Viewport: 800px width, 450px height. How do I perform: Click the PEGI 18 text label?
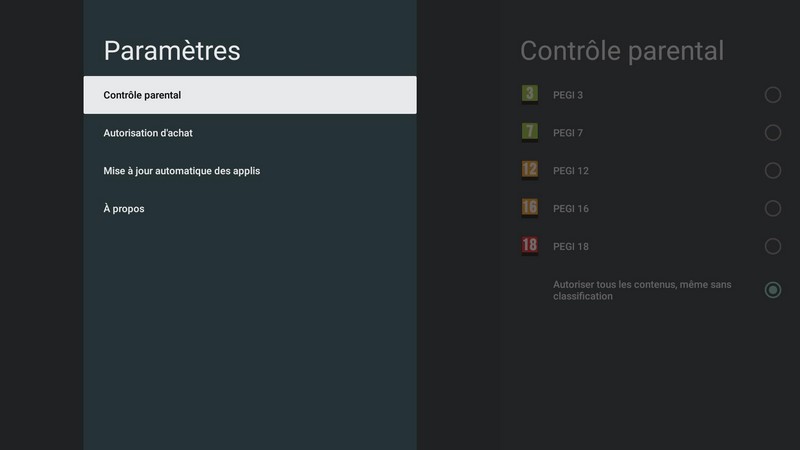point(570,247)
